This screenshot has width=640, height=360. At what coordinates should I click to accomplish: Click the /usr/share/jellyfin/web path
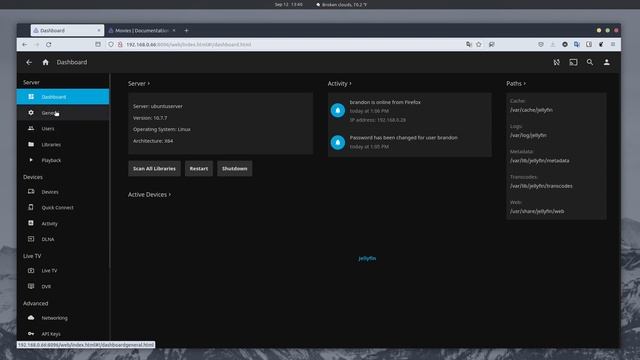tap(537, 211)
